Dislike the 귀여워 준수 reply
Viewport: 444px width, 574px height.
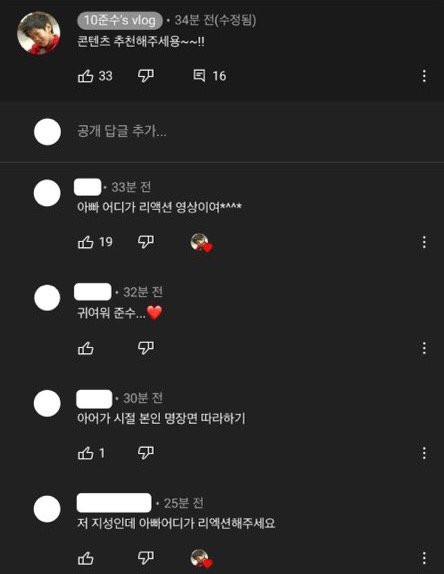click(x=146, y=348)
